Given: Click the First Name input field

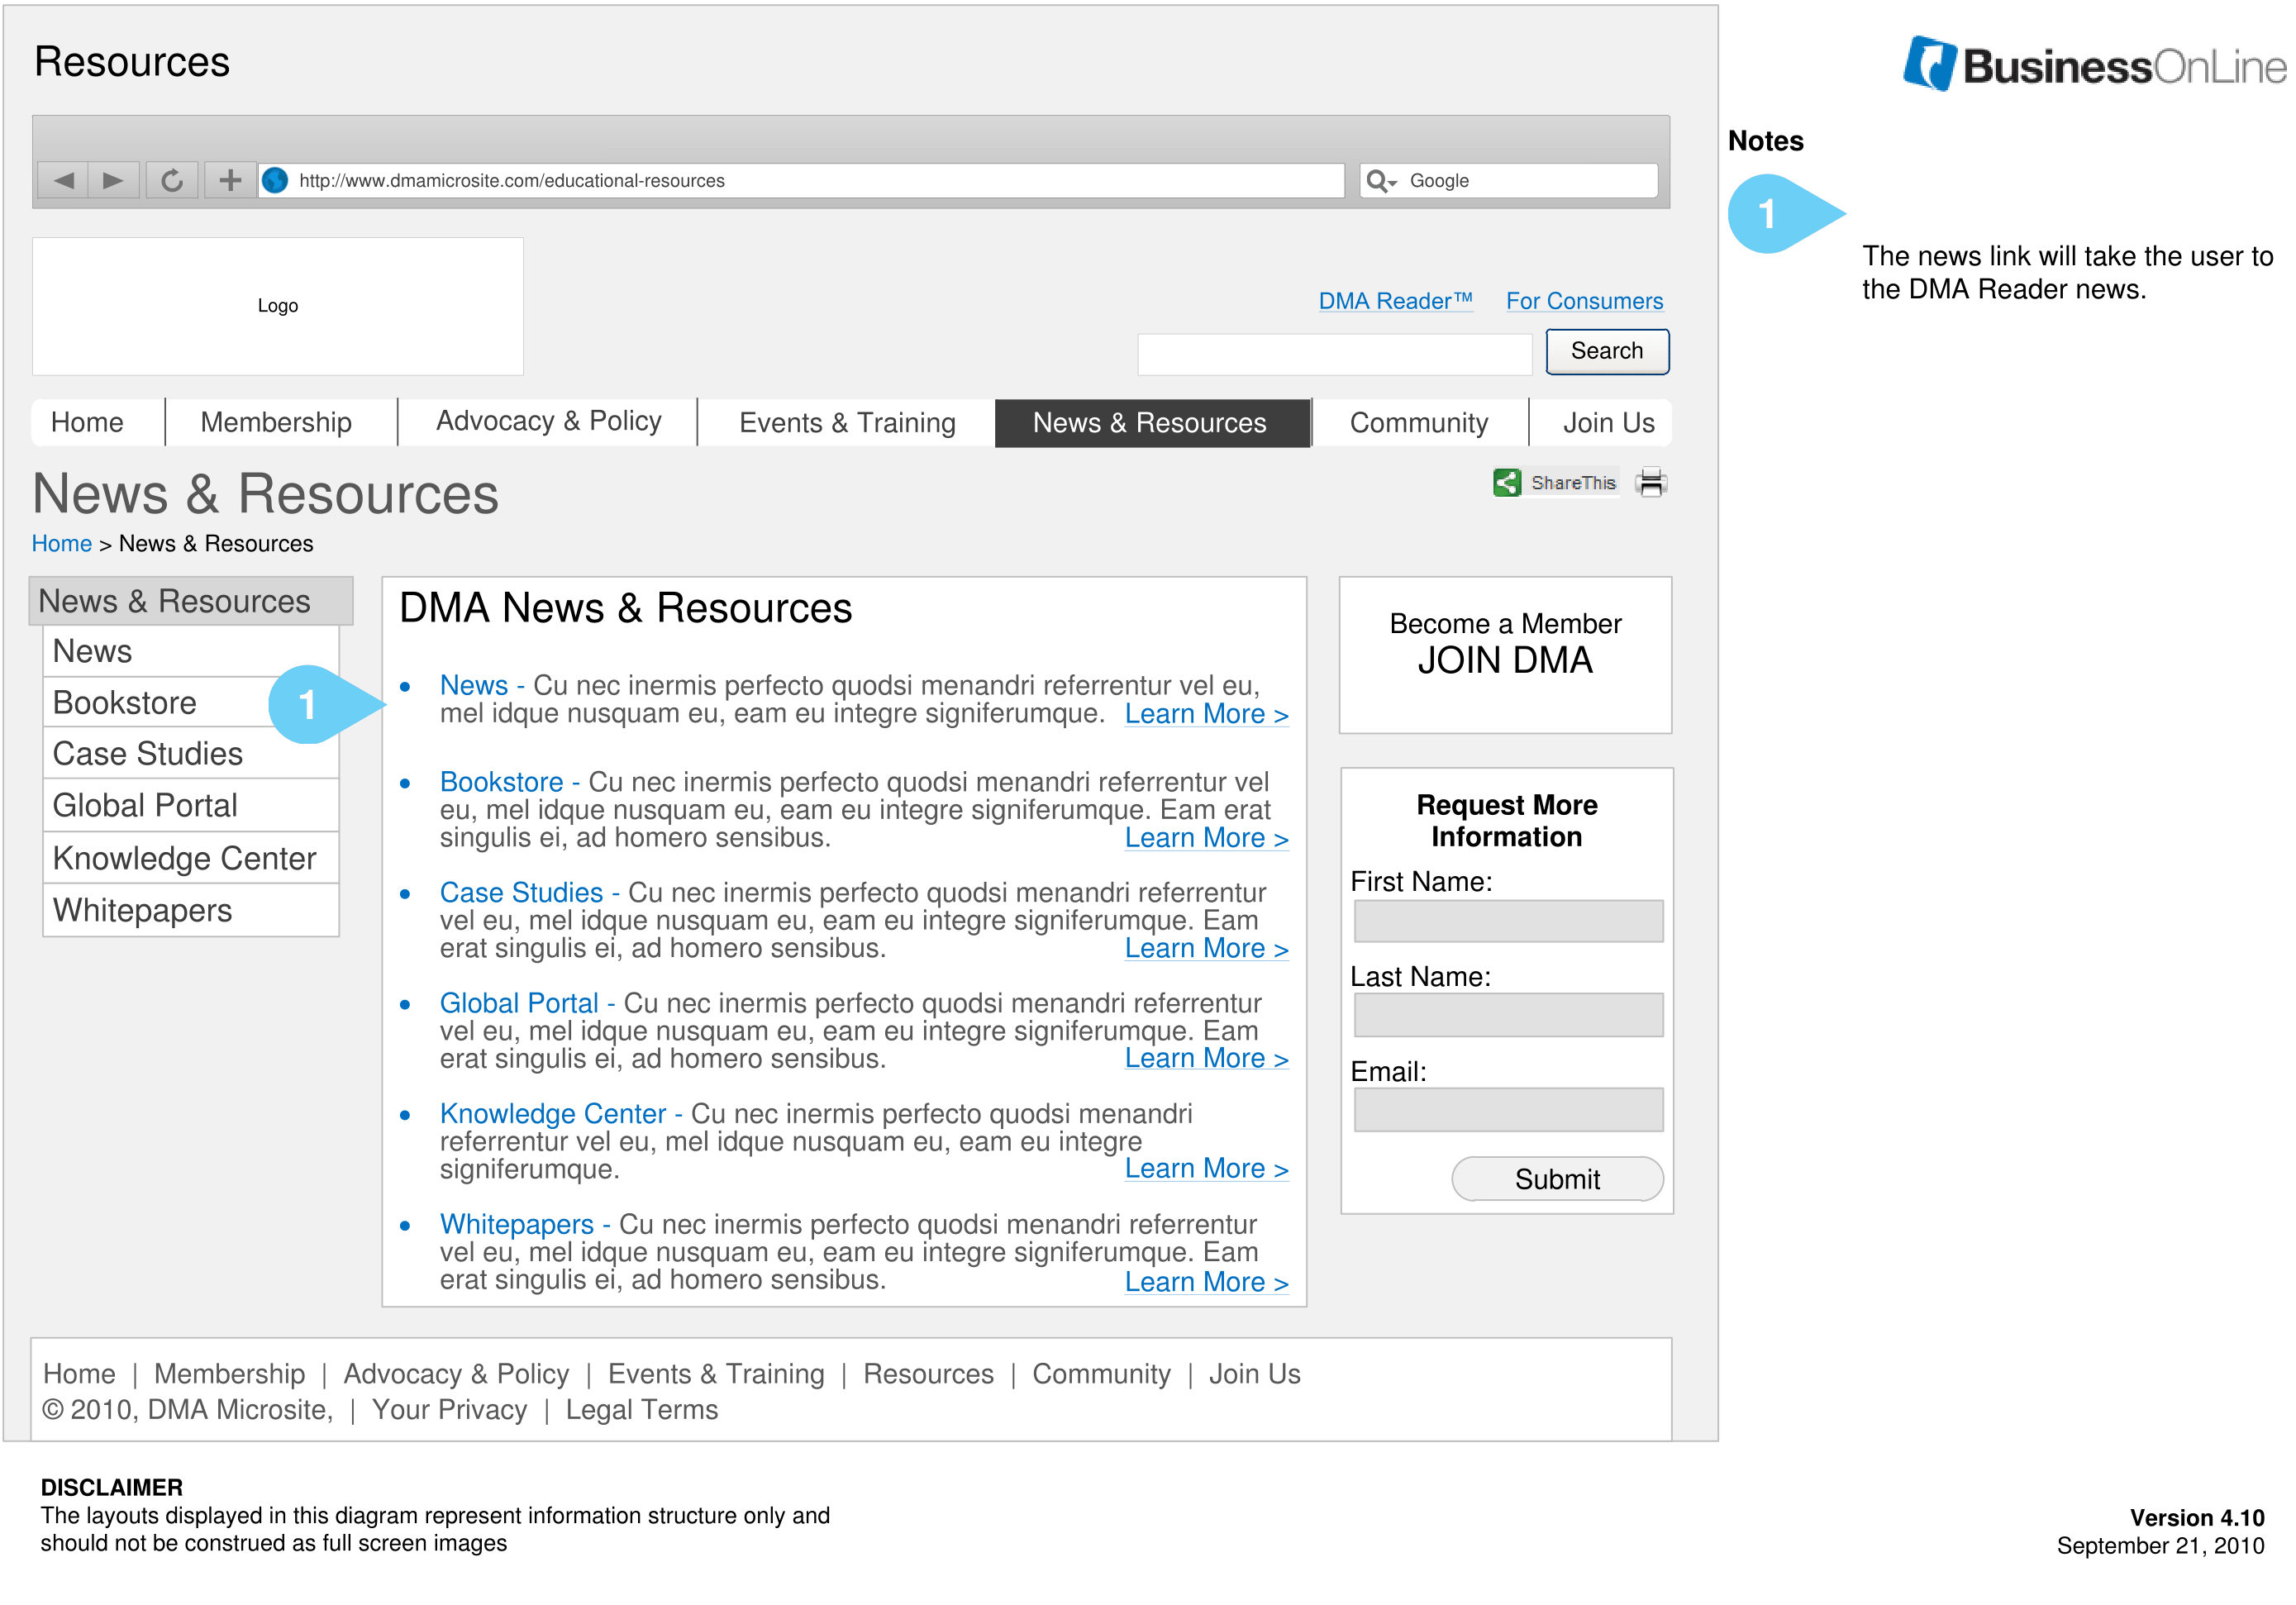Looking at the screenshot, I should point(1508,921).
